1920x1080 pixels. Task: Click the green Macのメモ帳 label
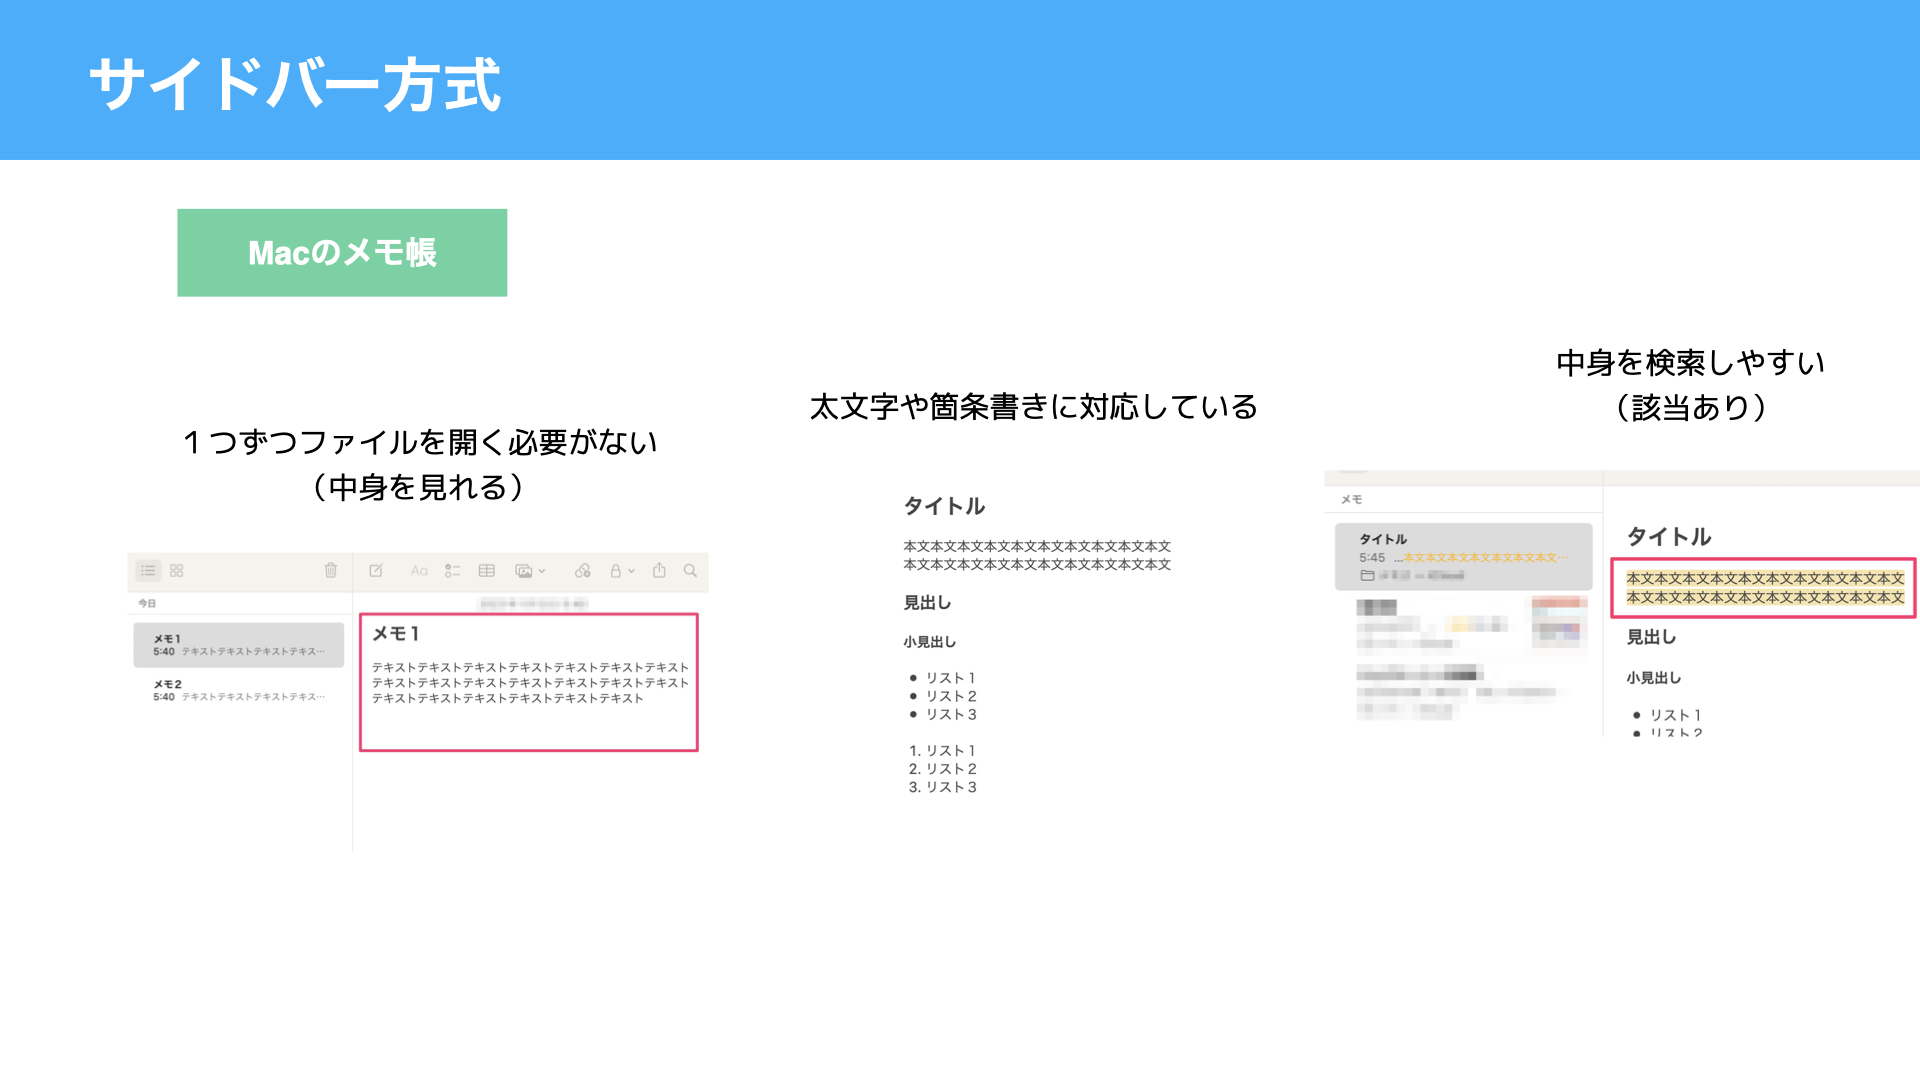(x=342, y=253)
